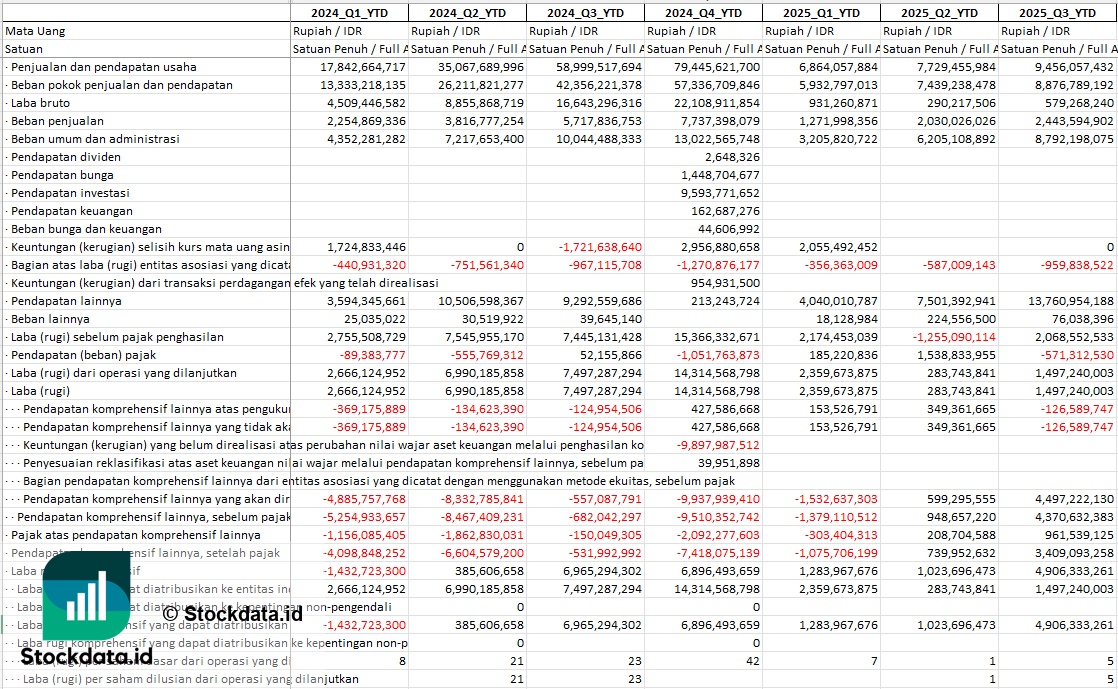Click cell value 22,108,911,854
Screen dimensions: 1118x689
tap(717, 103)
